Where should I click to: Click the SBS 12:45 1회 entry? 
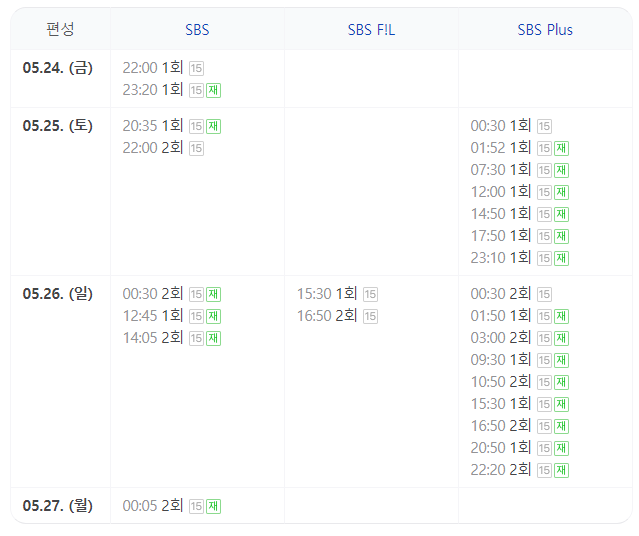point(153,315)
